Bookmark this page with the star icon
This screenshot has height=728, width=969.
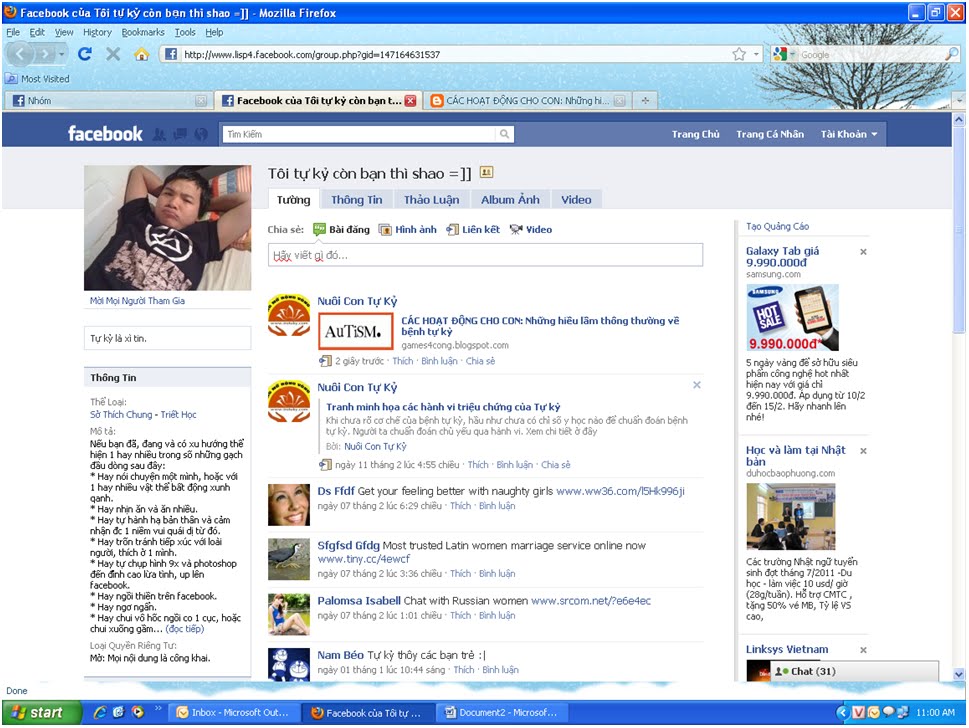tap(739, 54)
